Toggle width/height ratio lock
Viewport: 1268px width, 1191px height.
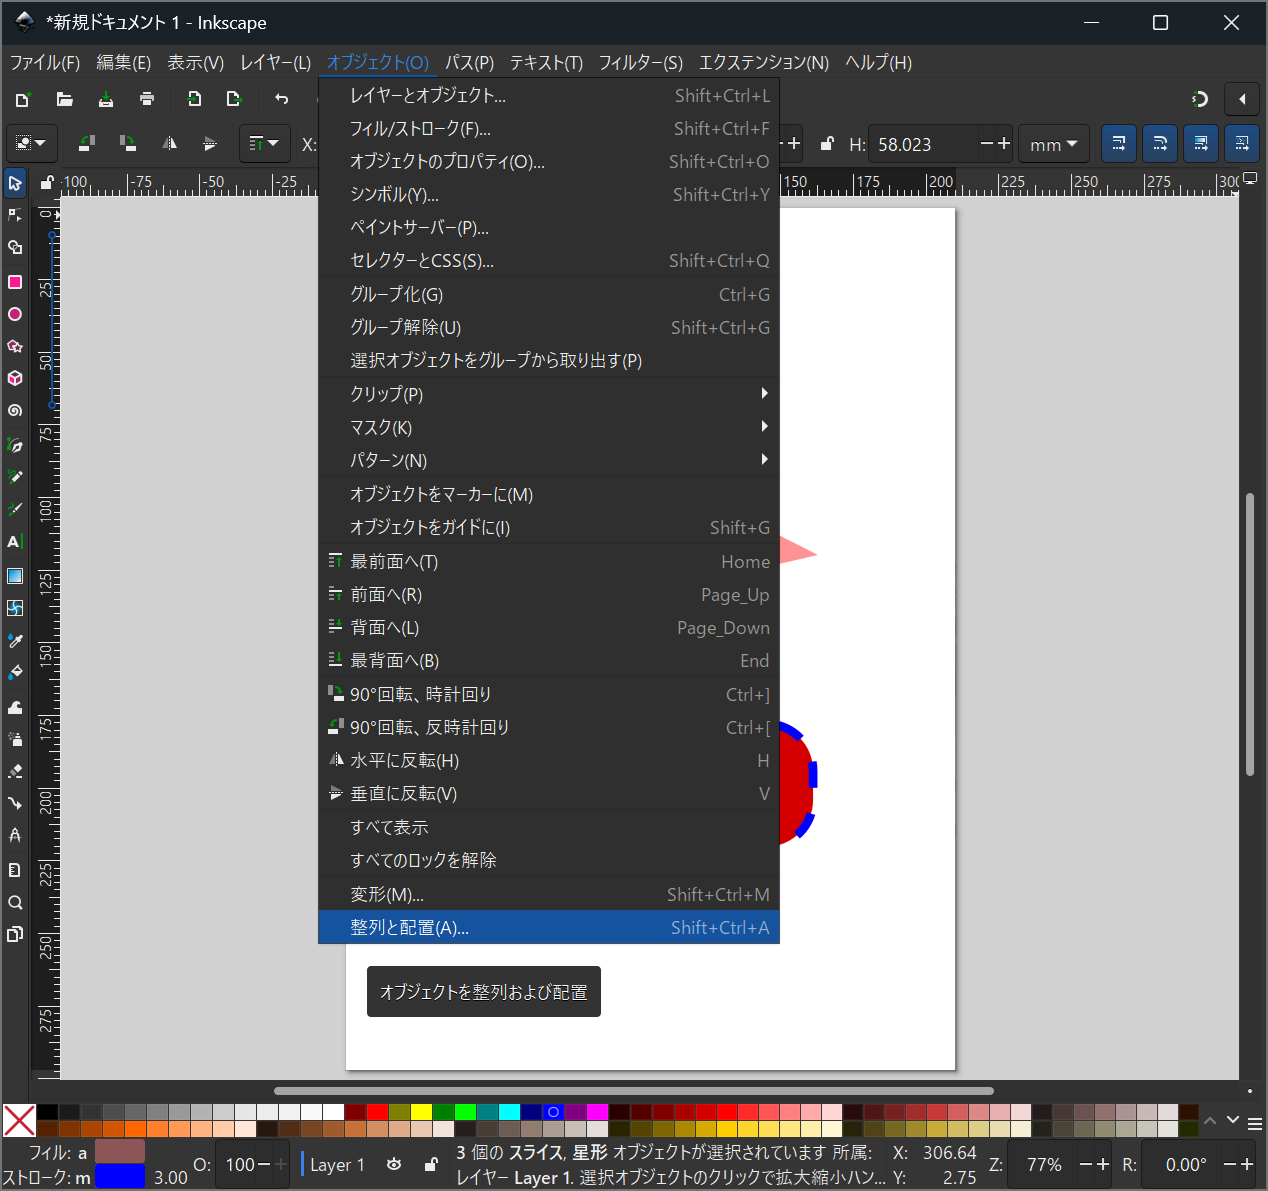point(827,144)
